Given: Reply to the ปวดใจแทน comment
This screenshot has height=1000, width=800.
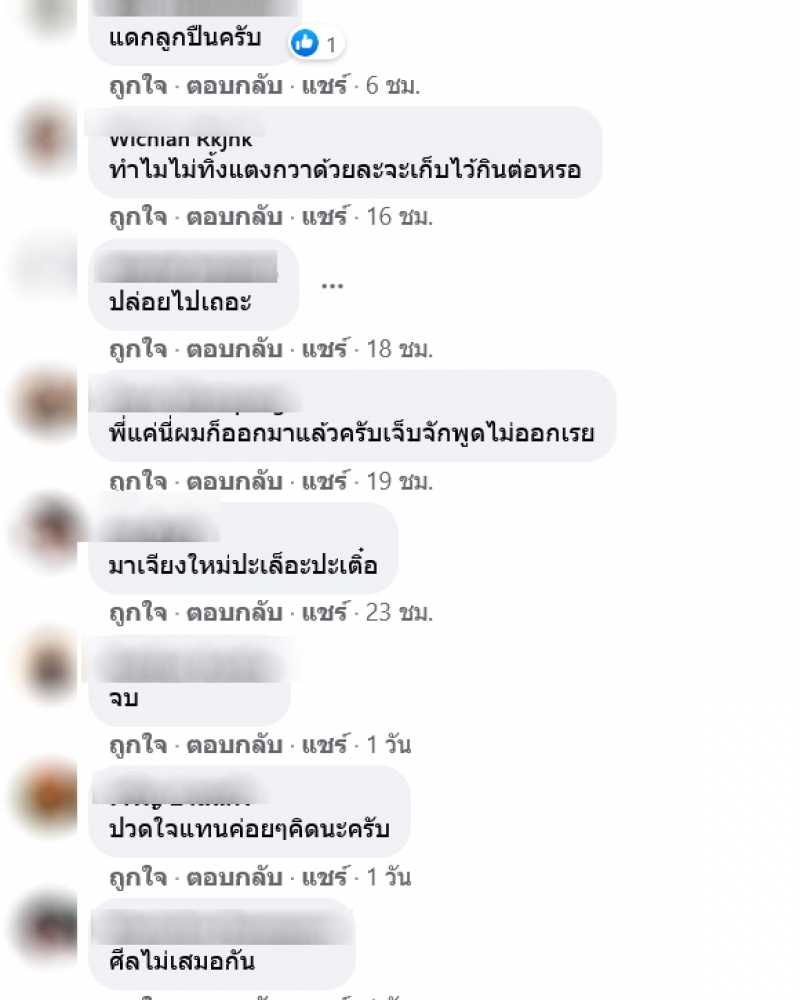Looking at the screenshot, I should pos(234,877).
